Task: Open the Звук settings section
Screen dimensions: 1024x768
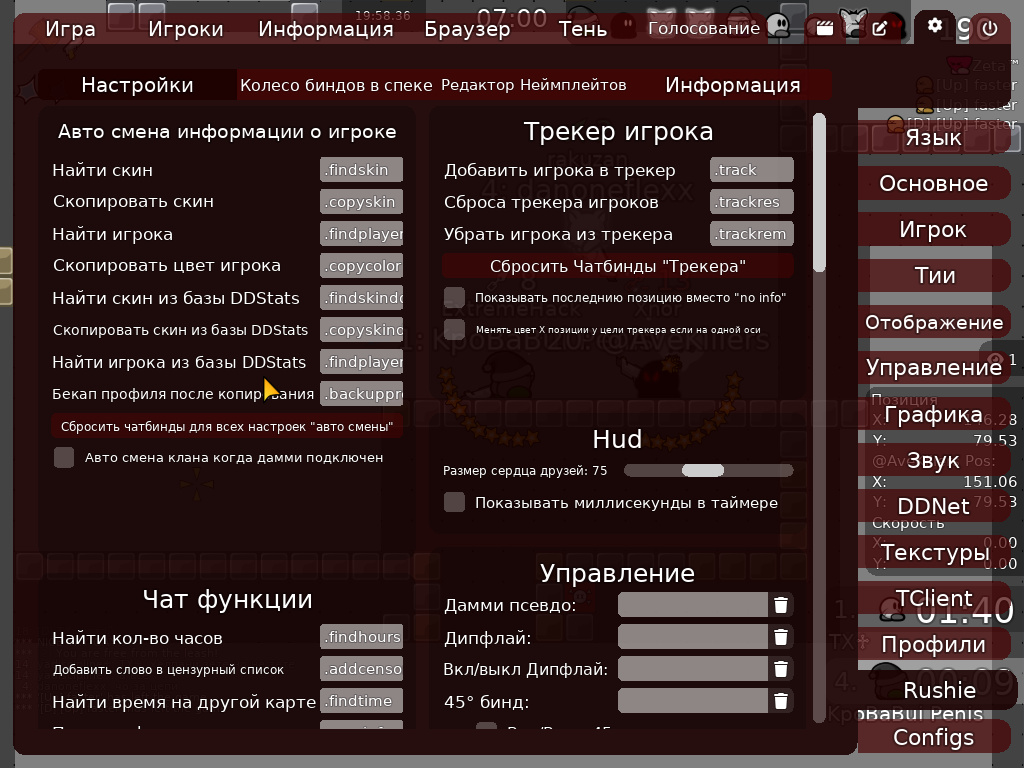Action: pyautogui.click(x=933, y=460)
